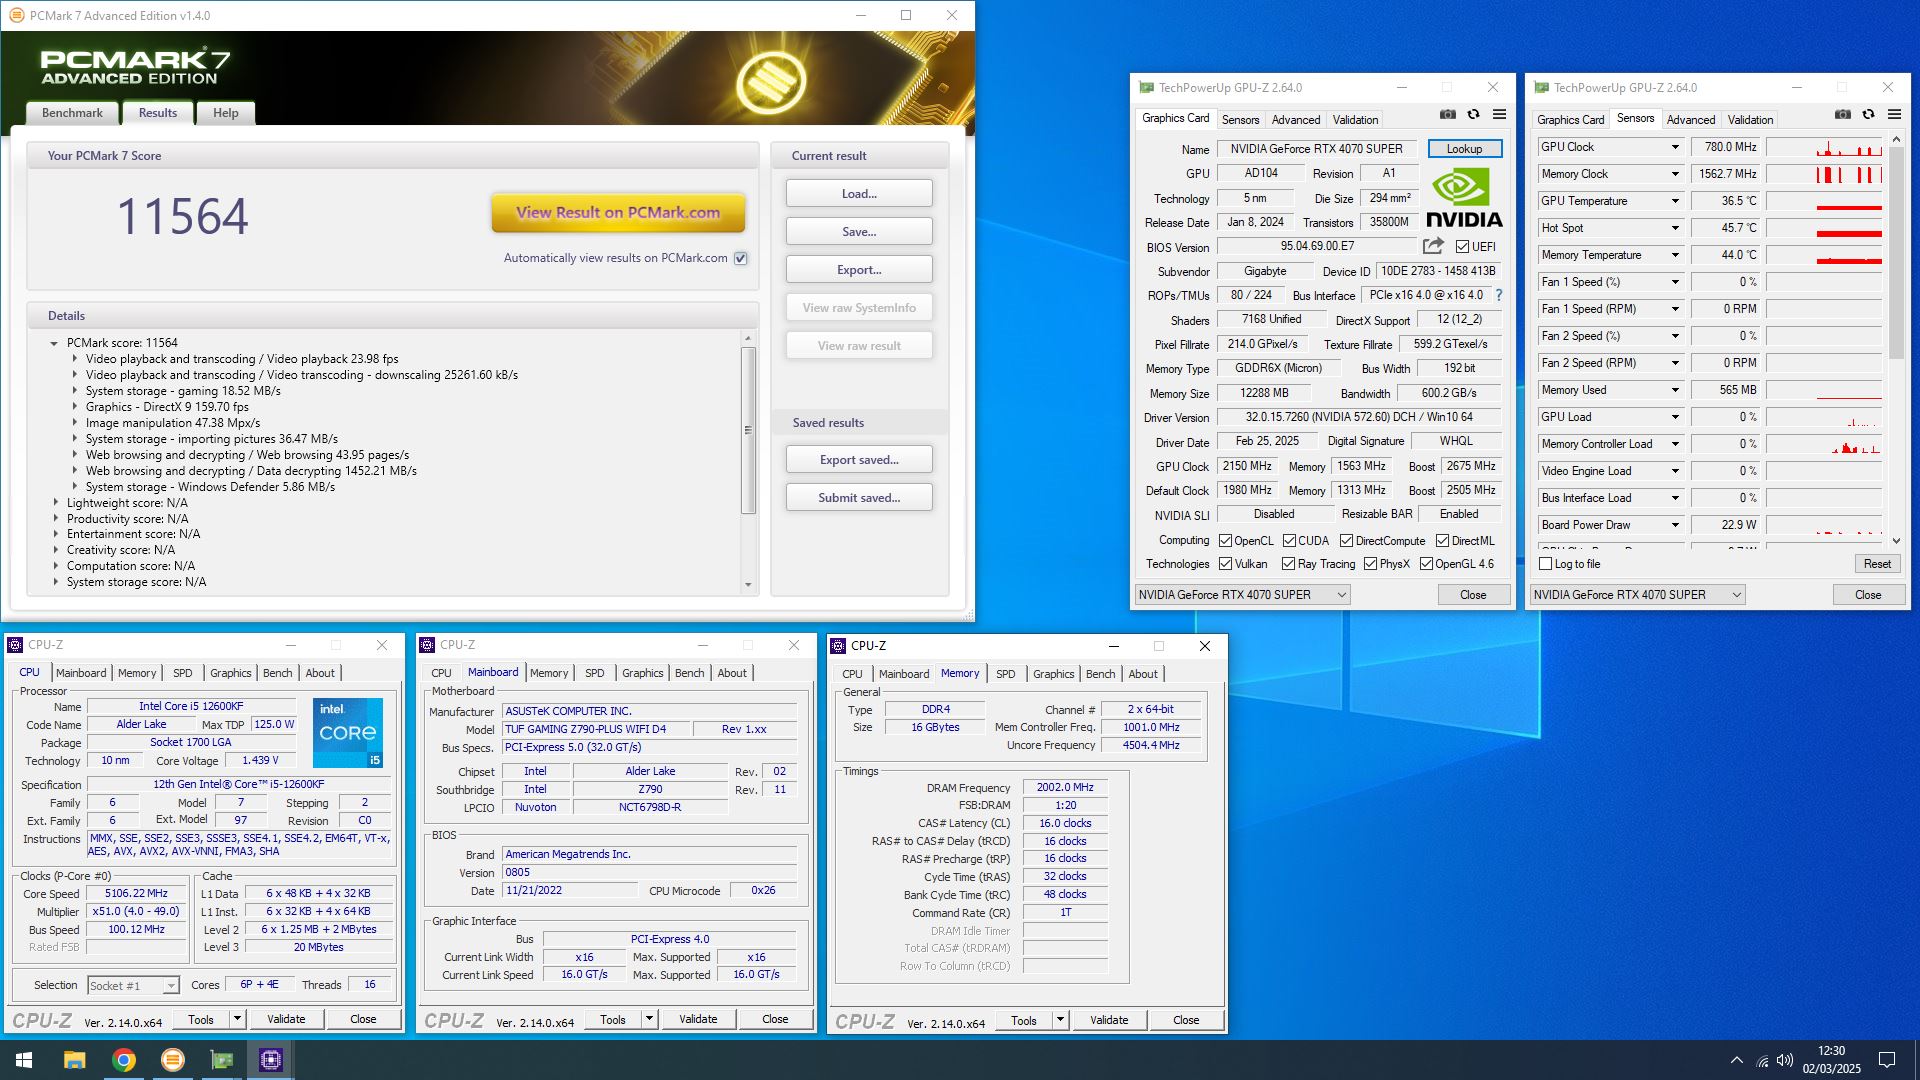Click Lookup button in GPU-Z
1920x1080 pixels.
pos(1464,149)
